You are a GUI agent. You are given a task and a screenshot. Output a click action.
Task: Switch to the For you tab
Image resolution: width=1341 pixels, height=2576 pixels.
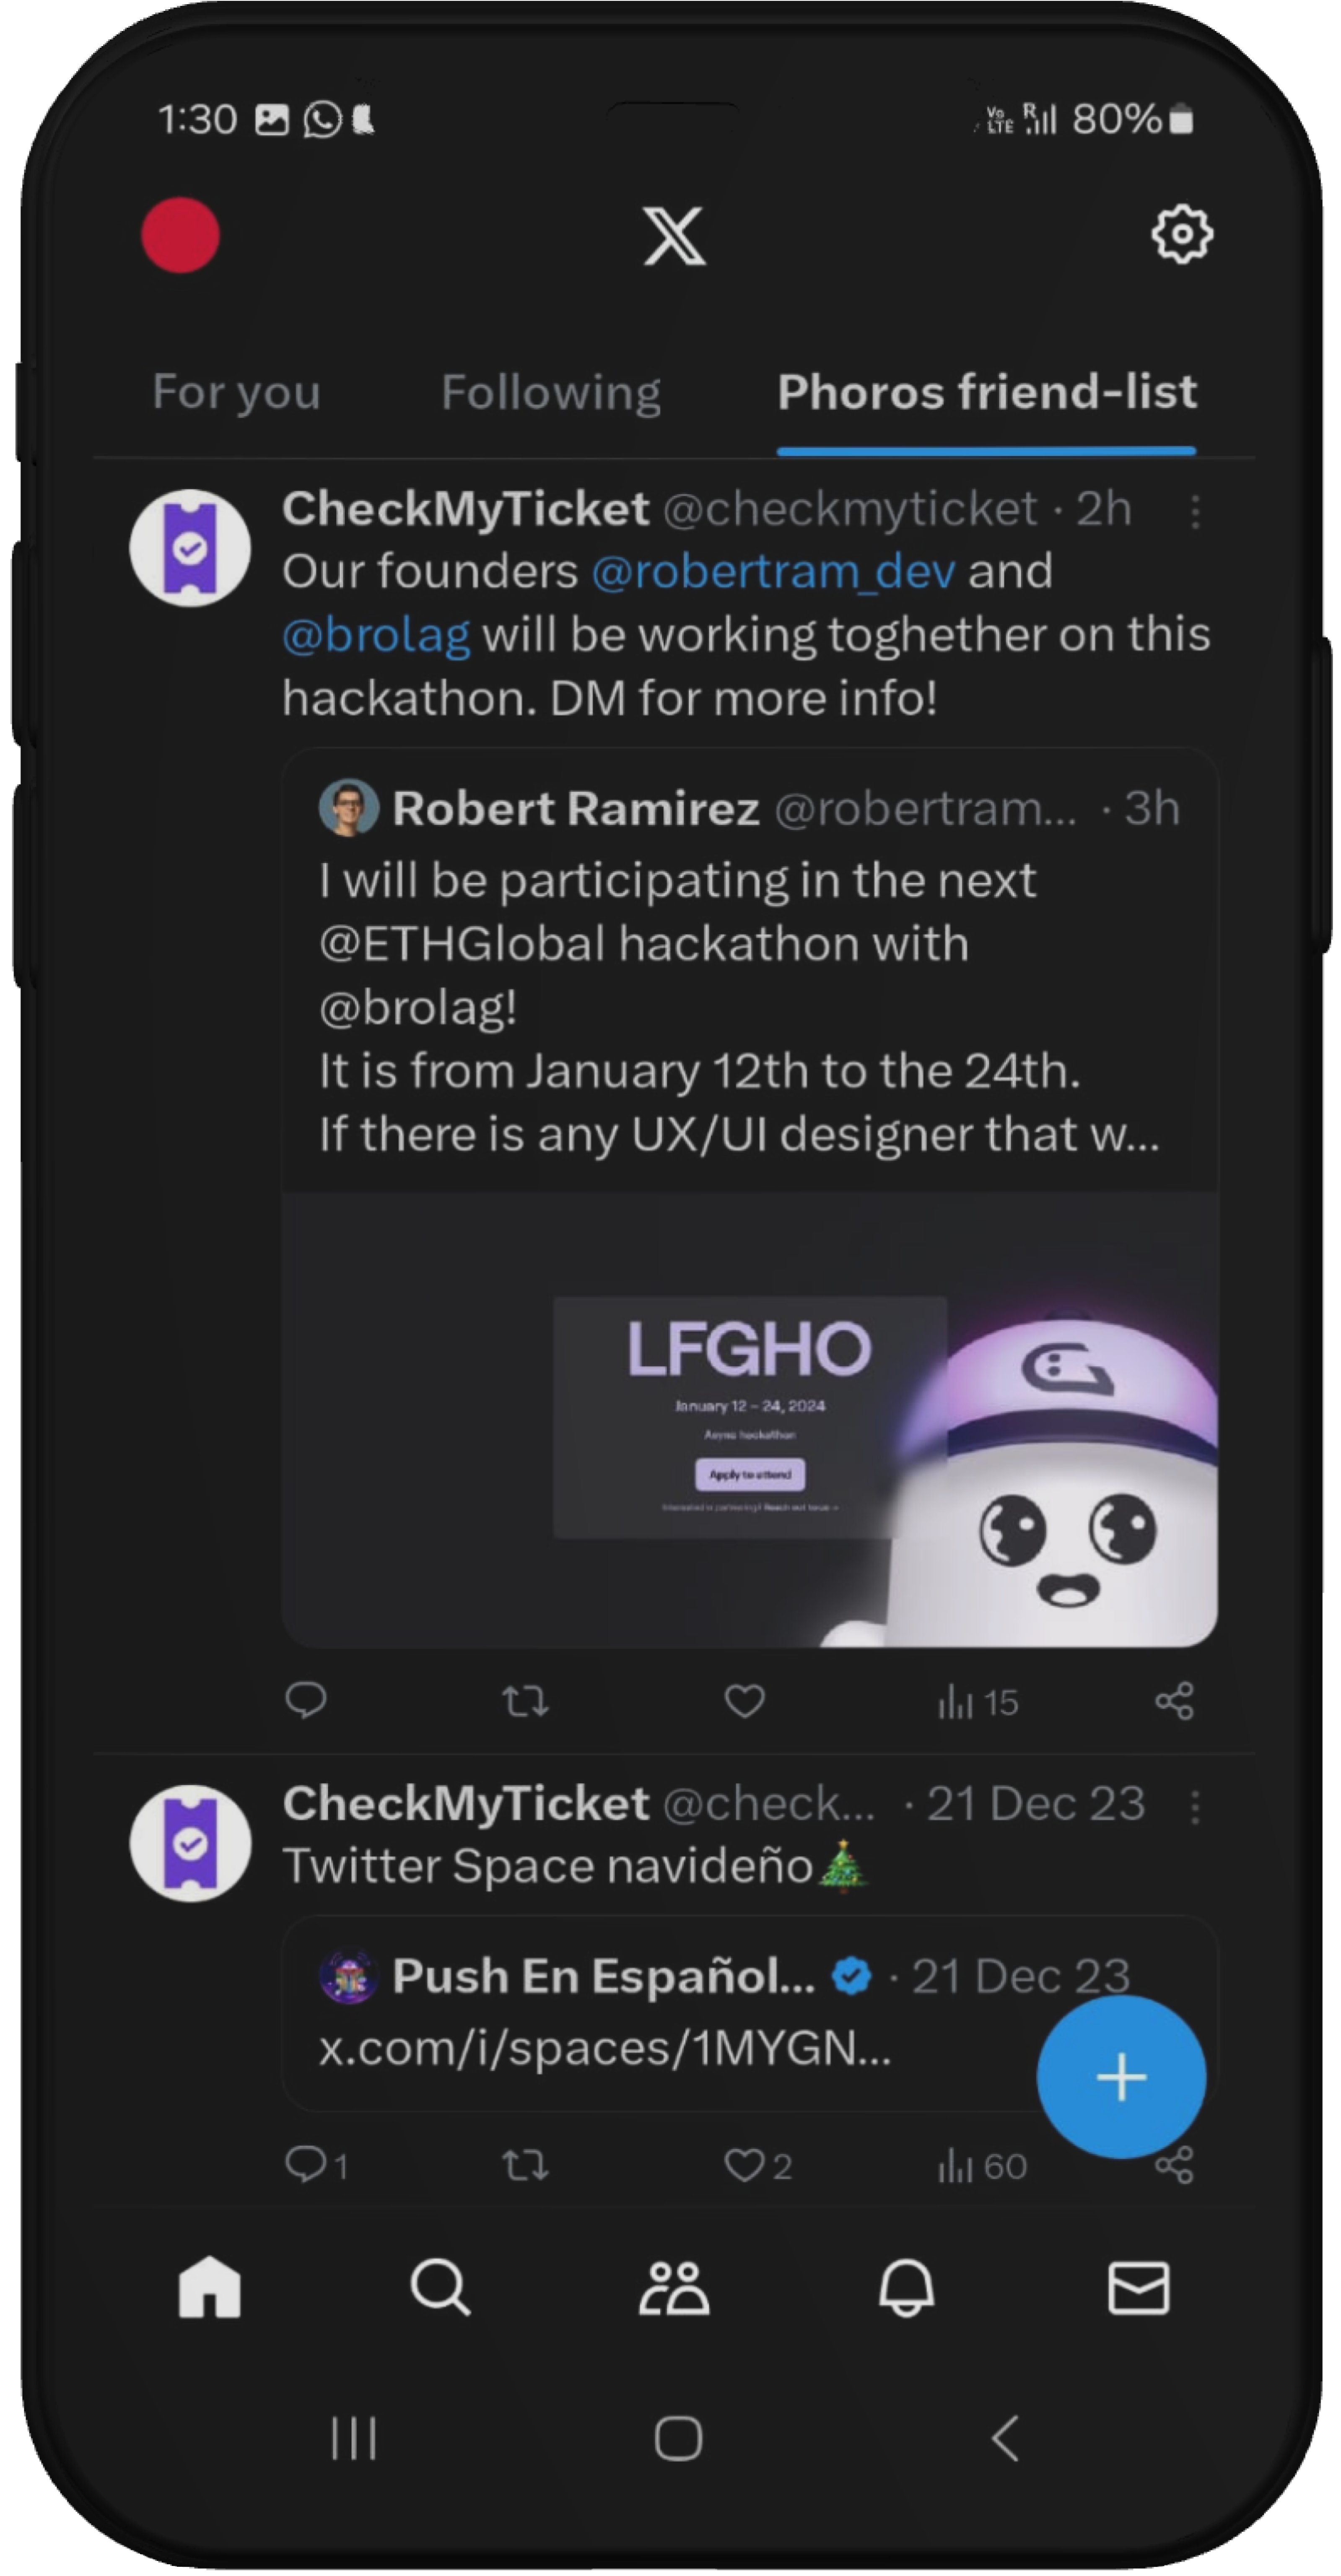[236, 392]
